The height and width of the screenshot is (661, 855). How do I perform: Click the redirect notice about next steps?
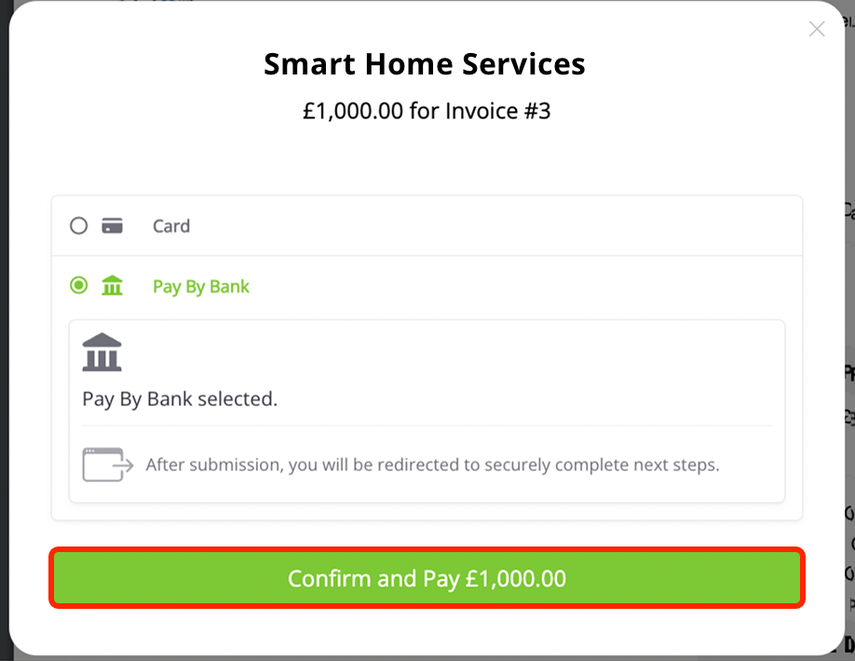(x=432, y=465)
